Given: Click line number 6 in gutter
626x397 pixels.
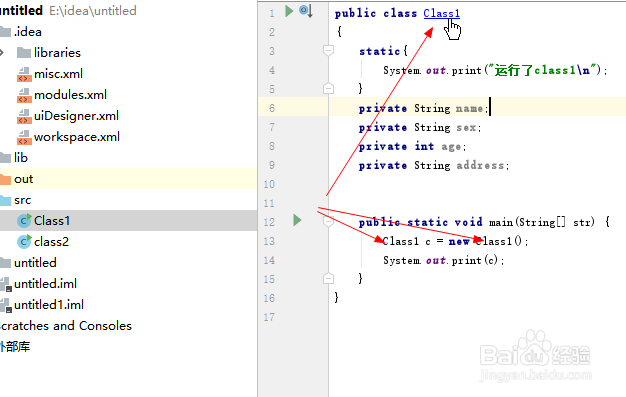Looking at the screenshot, I should point(271,108).
